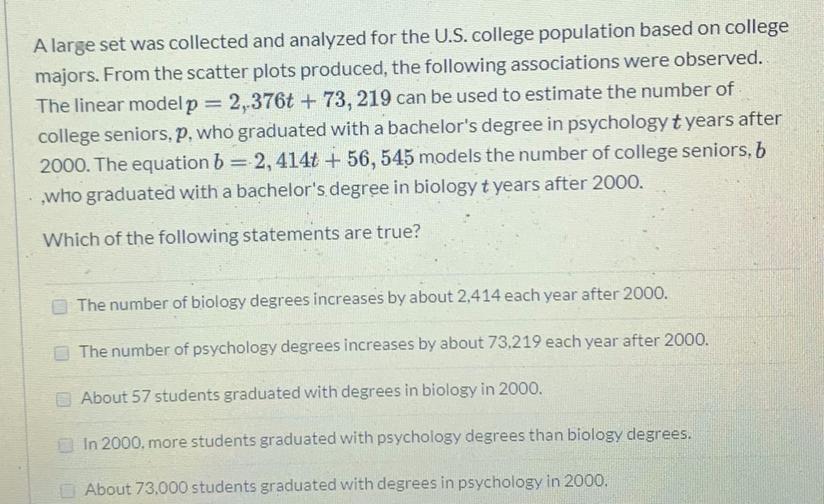Viewport: 824px width, 504px height.
Task: Click the answer text about biology degrees increasing by 2,414
Action: coord(373,299)
